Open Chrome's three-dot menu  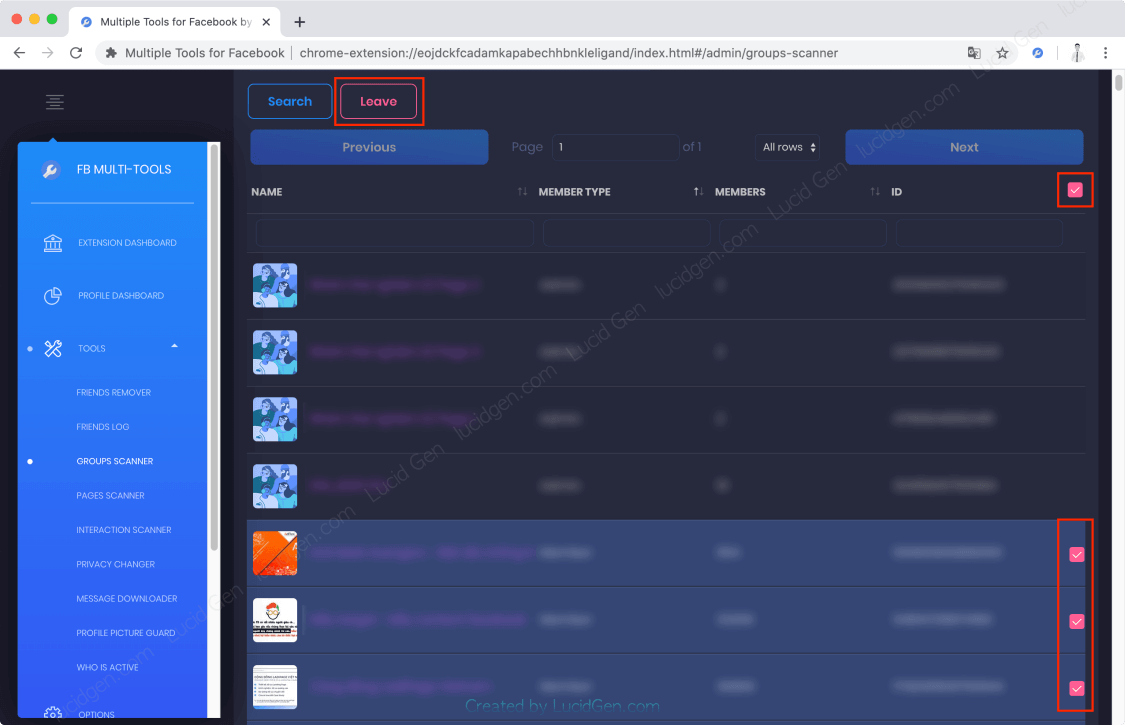tap(1104, 51)
